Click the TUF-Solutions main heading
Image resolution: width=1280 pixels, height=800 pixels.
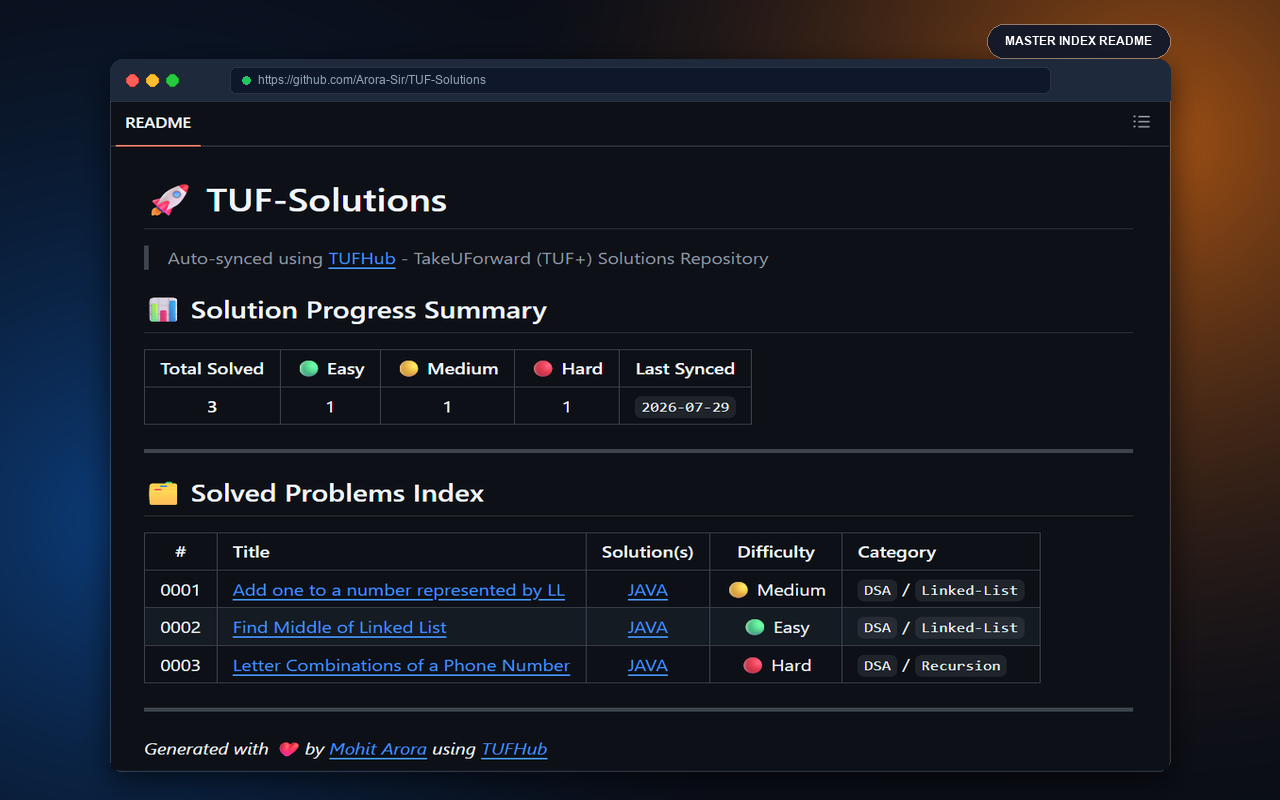[327, 200]
